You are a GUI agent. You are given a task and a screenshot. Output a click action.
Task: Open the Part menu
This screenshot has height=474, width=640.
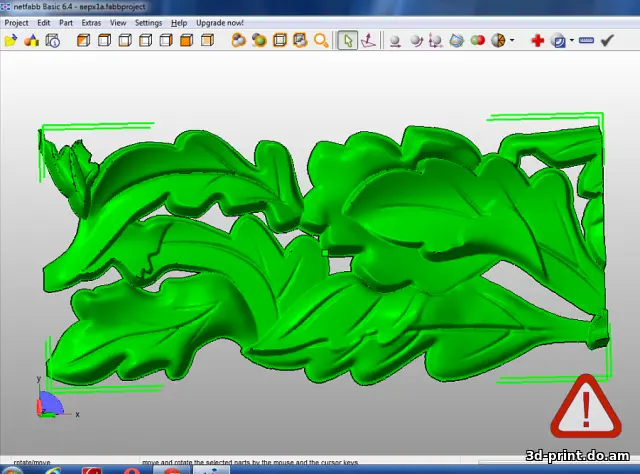(66, 23)
